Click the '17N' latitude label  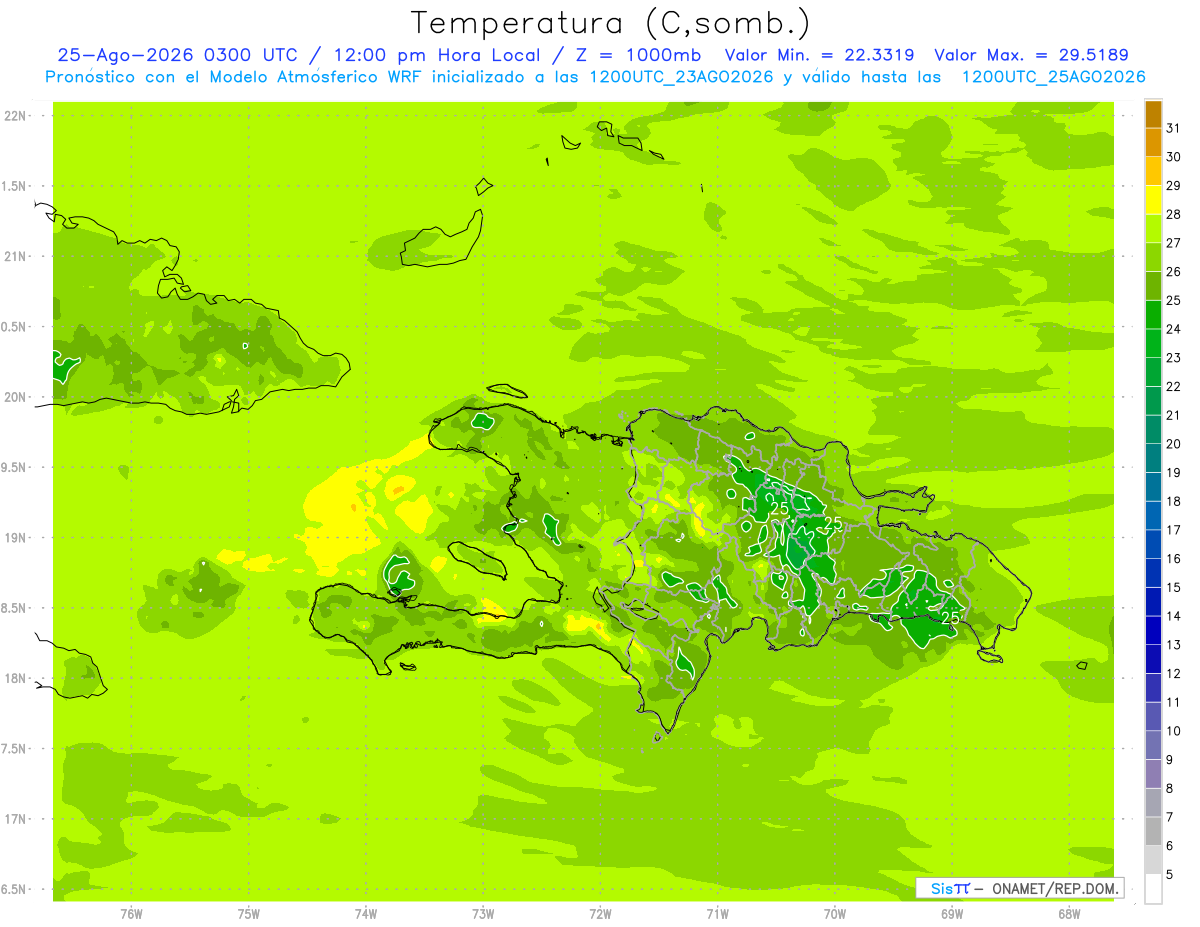coord(17,819)
